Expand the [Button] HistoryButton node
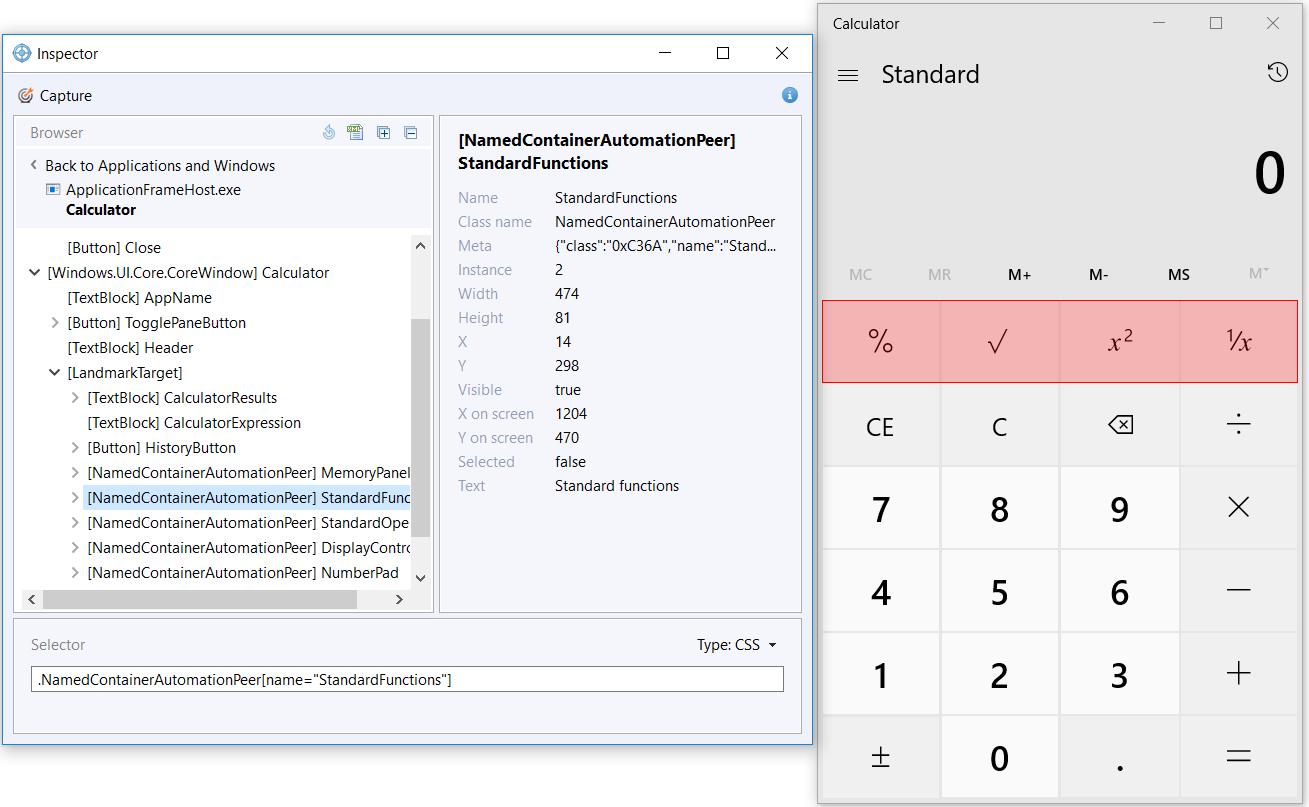The width and height of the screenshot is (1309, 807). tap(75, 448)
